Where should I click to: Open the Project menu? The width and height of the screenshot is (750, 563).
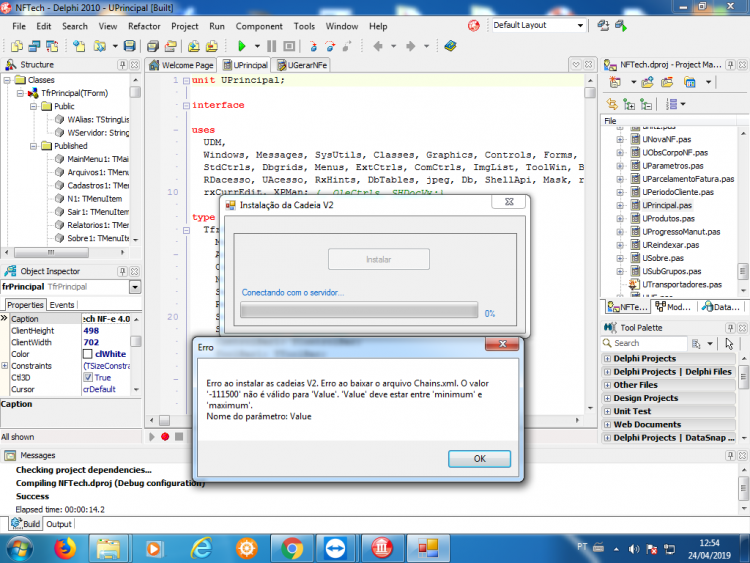pyautogui.click(x=185, y=26)
